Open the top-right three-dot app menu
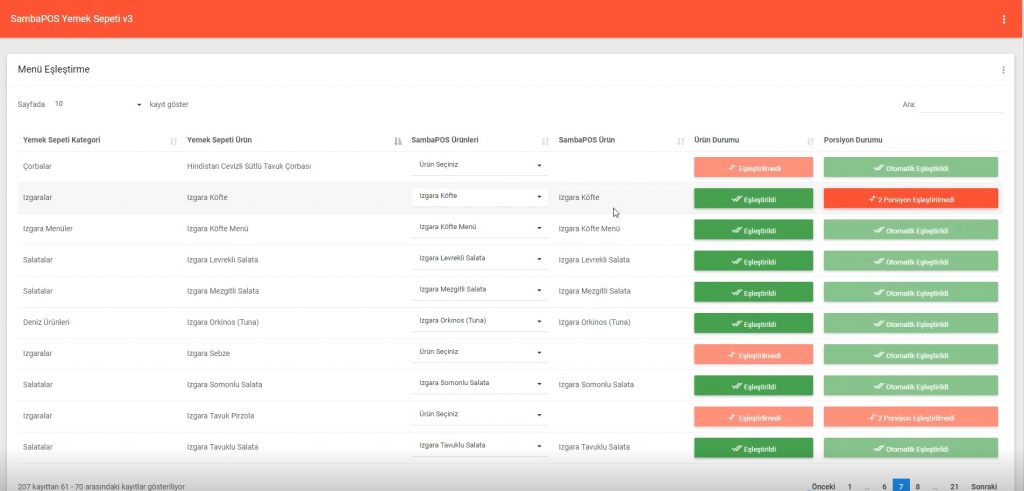This screenshot has width=1024, height=491. pyautogui.click(x=1003, y=19)
